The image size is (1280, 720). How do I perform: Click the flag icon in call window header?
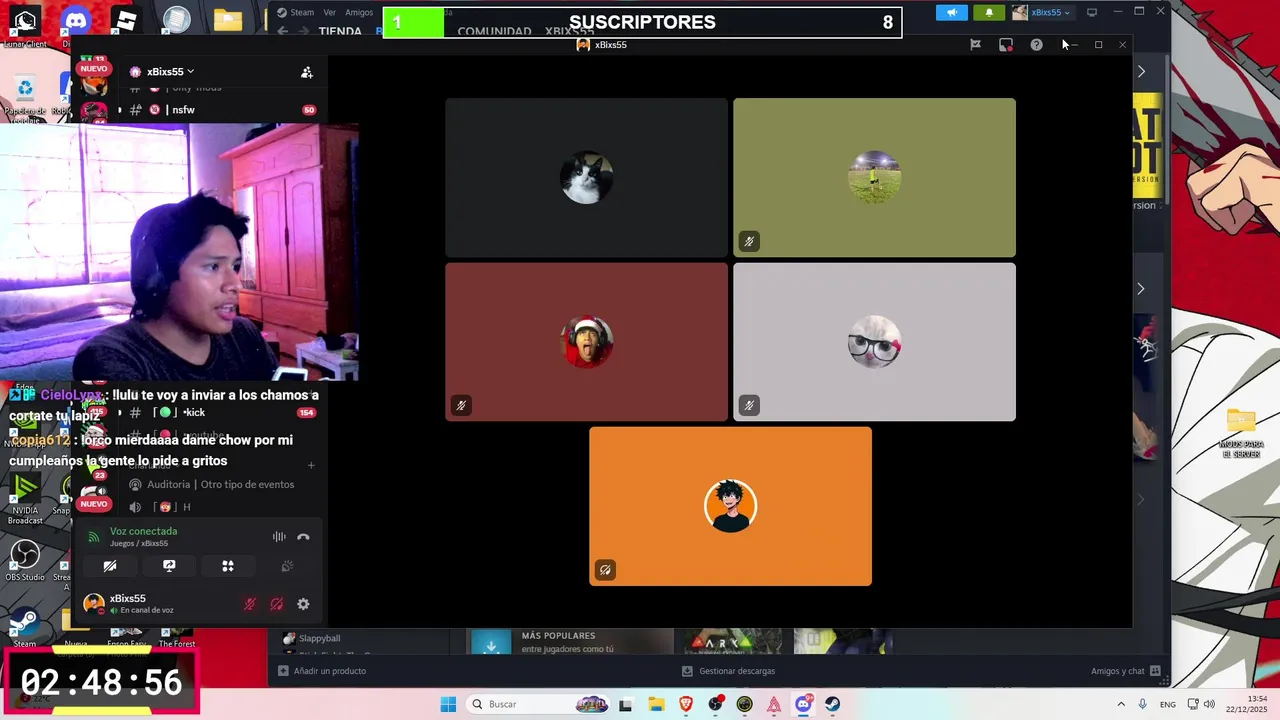click(975, 44)
